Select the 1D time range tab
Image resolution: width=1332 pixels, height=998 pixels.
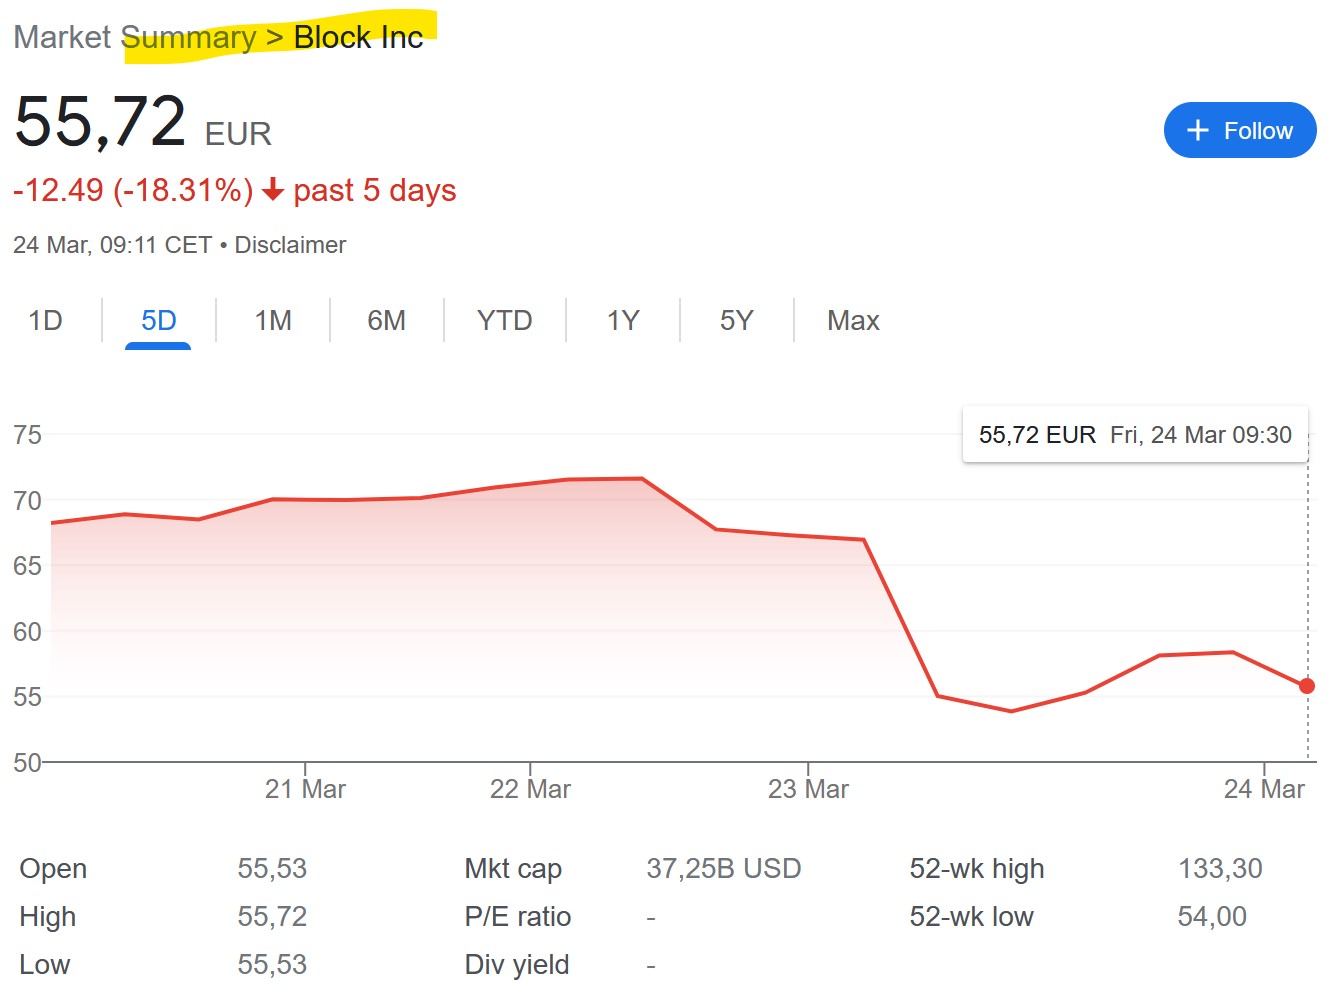click(46, 320)
